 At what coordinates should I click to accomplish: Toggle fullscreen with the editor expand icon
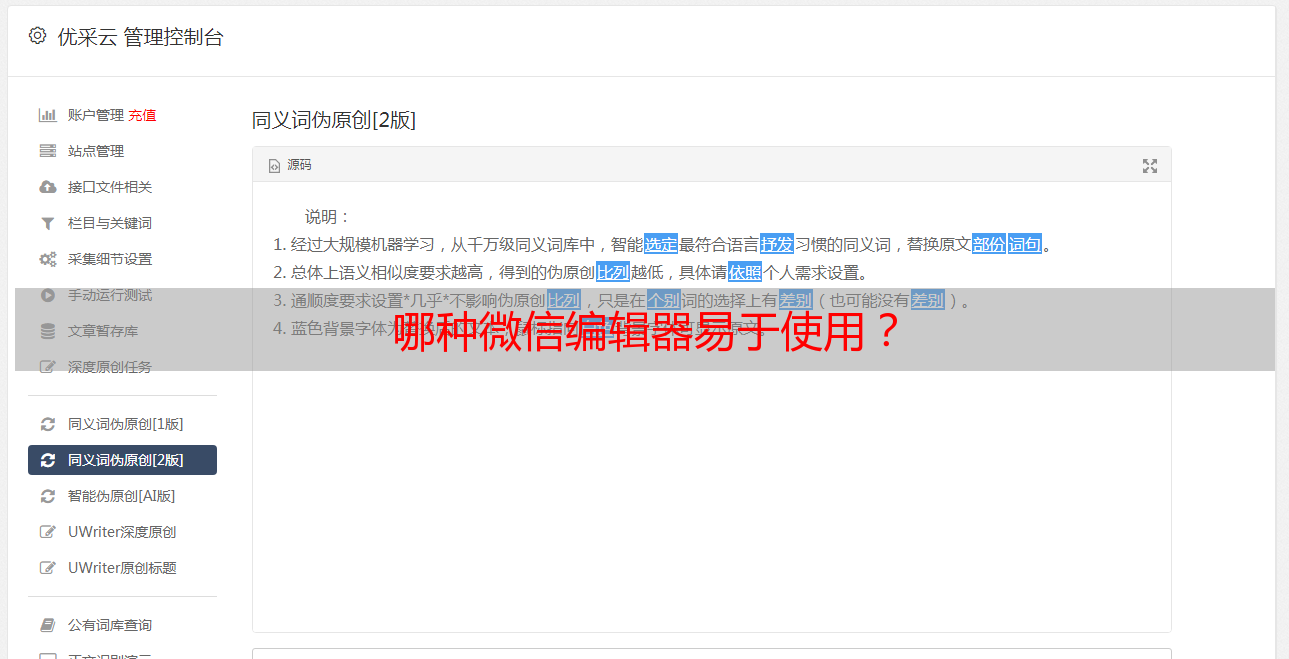[1150, 166]
